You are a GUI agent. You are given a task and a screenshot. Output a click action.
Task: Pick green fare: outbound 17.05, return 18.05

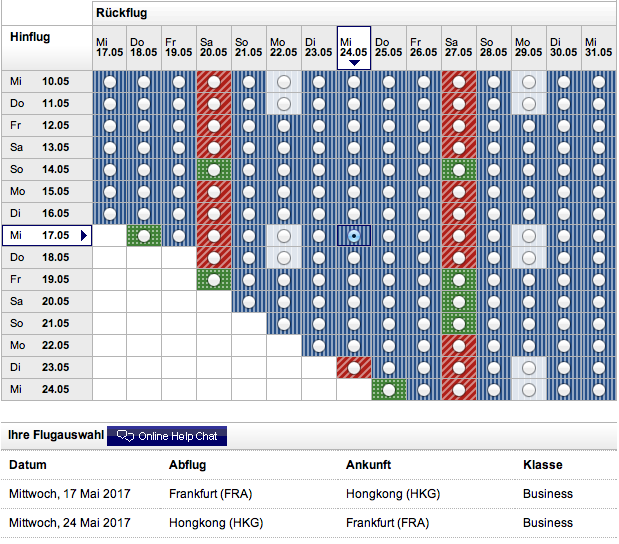(x=144, y=235)
